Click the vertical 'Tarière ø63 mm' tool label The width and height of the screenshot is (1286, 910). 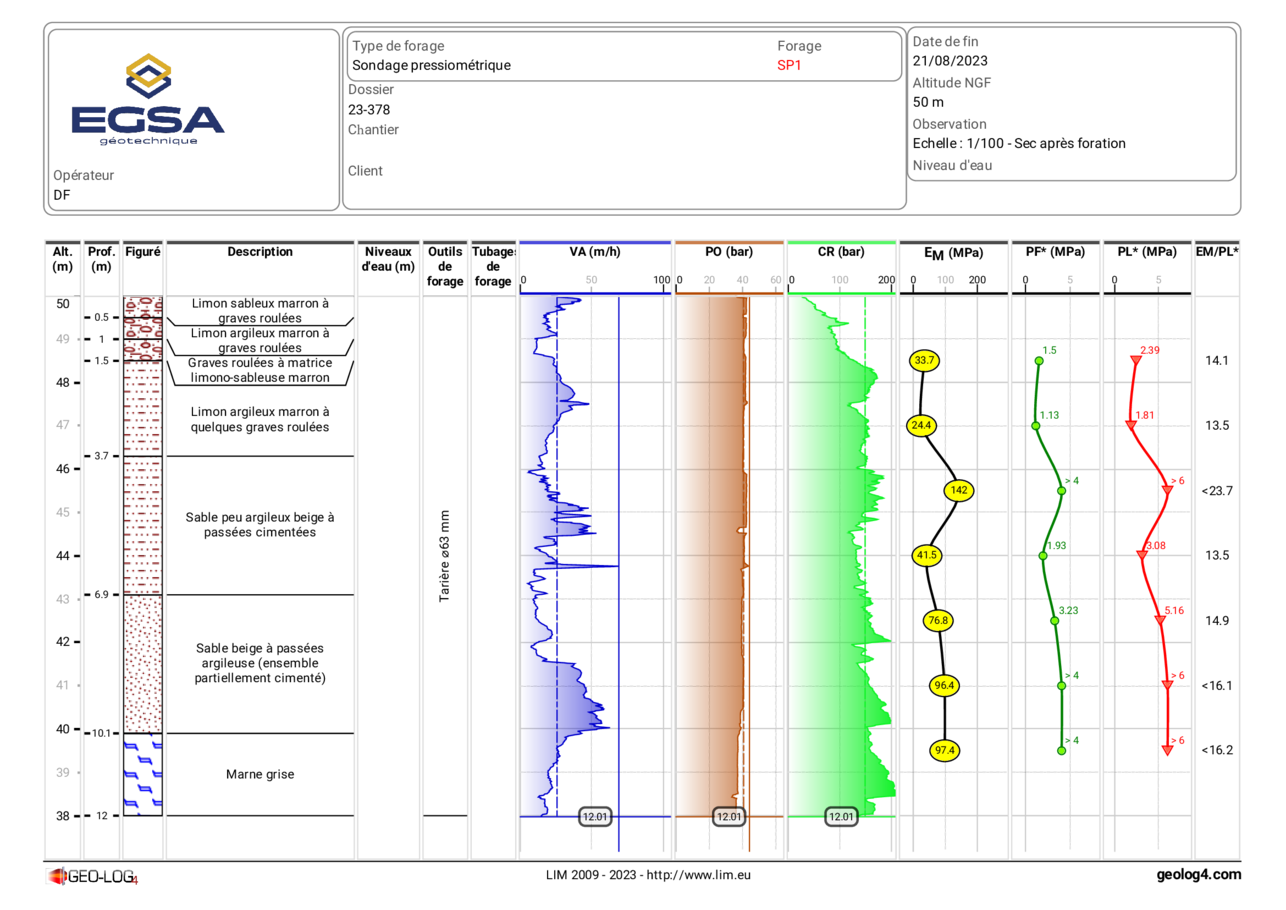[x=445, y=555]
